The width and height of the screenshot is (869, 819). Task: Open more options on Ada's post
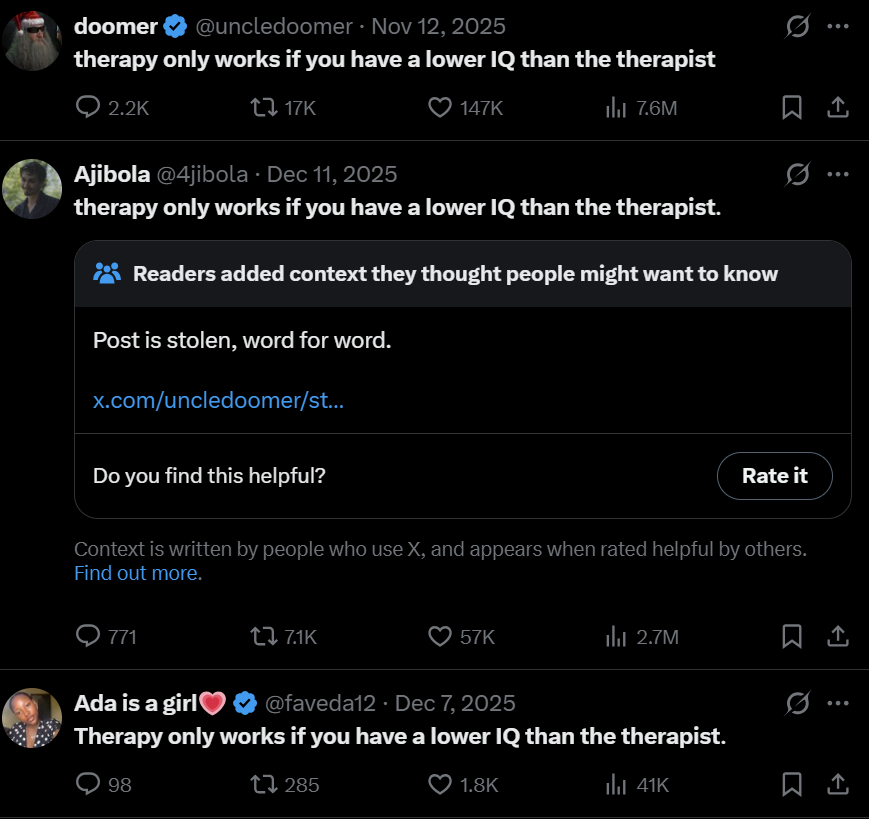coord(838,704)
